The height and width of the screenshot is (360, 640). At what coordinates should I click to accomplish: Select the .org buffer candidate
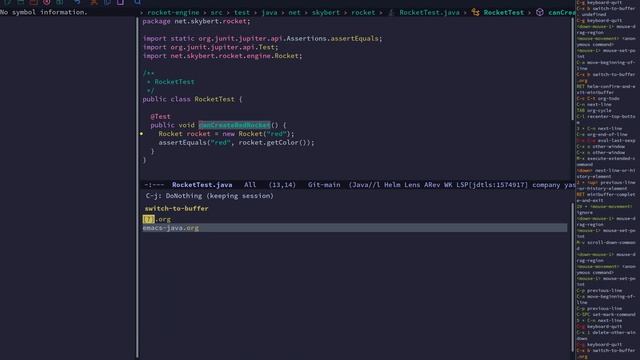click(163, 219)
